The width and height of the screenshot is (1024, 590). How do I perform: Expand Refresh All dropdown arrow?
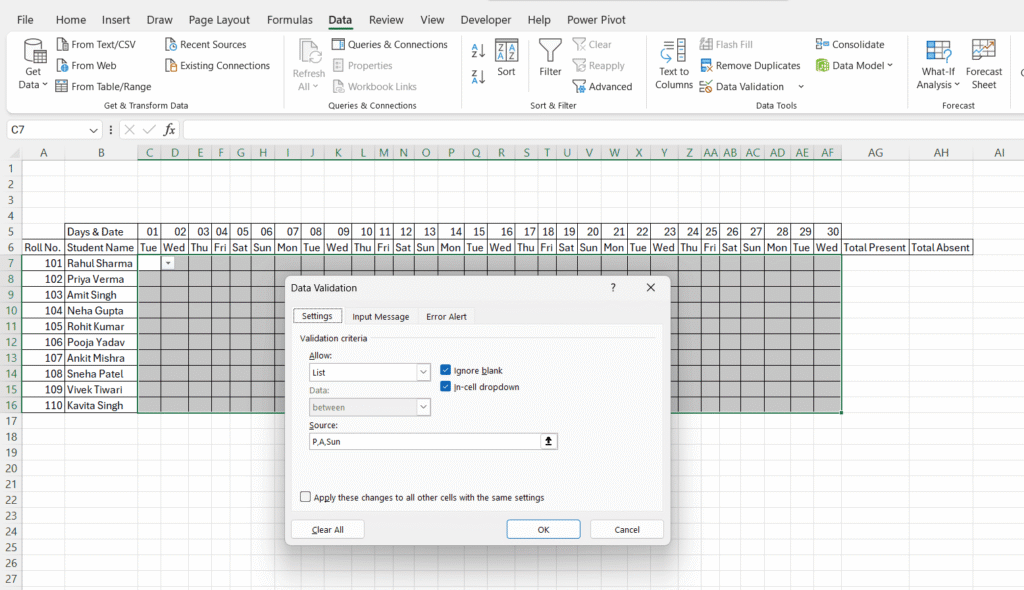tap(315, 86)
